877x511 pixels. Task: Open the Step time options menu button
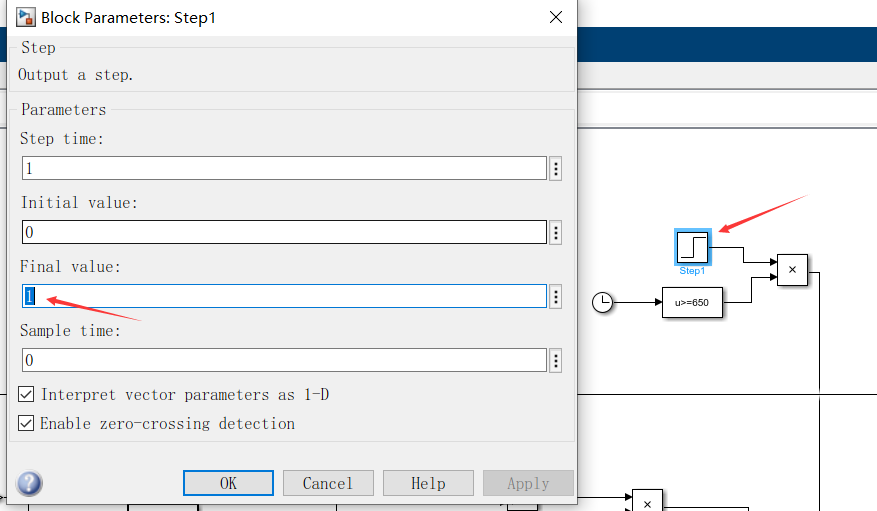[555, 168]
